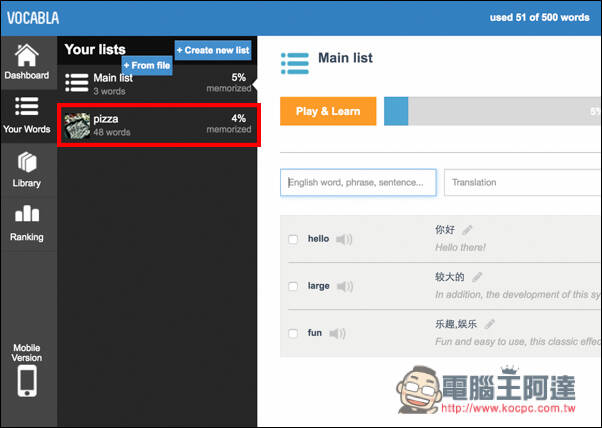Click the Your lists heading
The height and width of the screenshot is (428, 602).
[x=95, y=50]
